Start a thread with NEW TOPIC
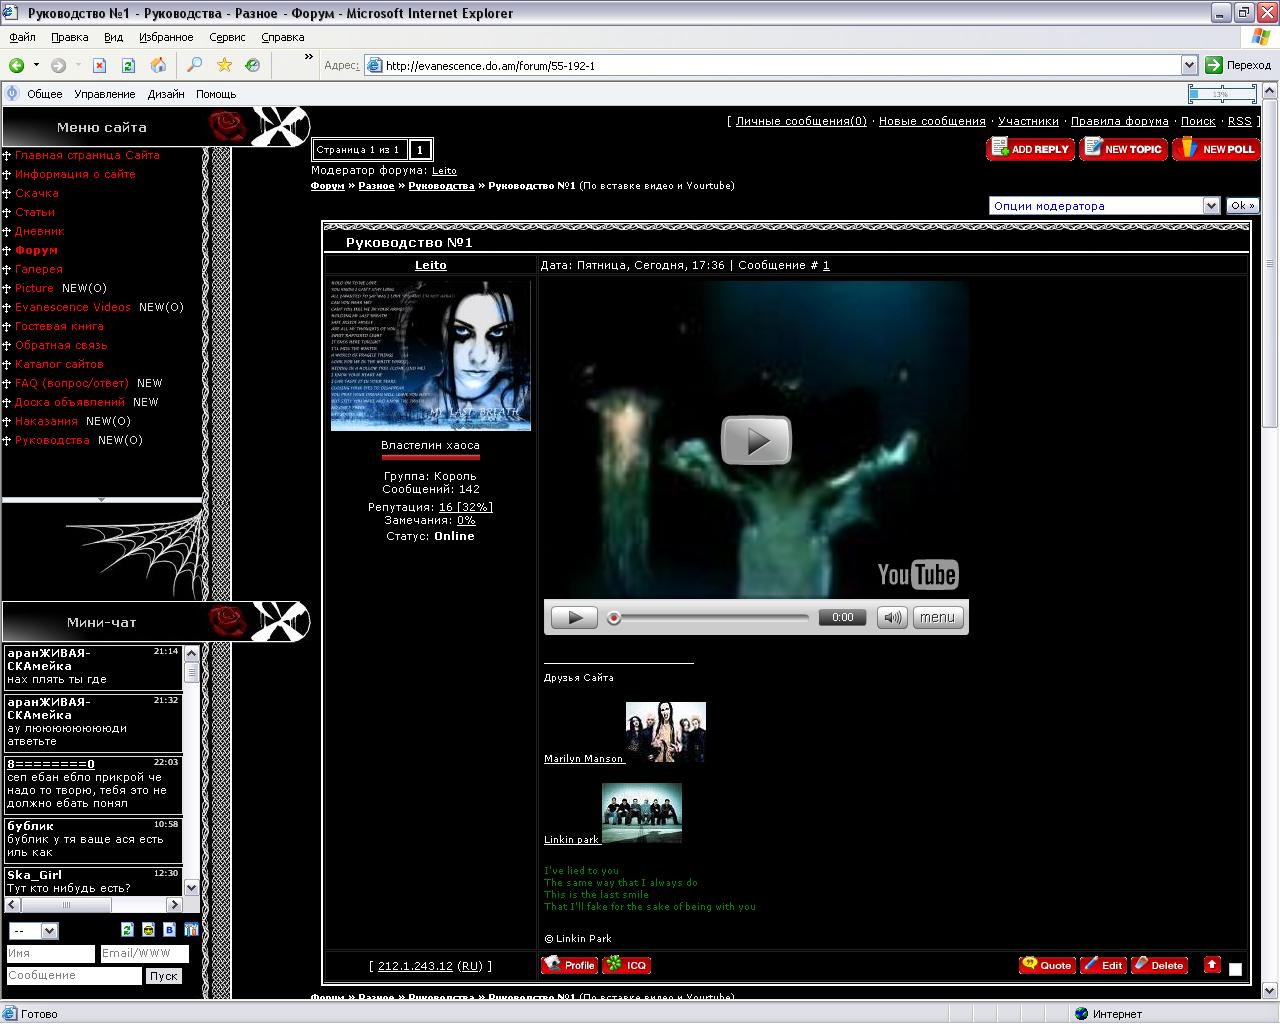This screenshot has height=1024, width=1280. click(x=1123, y=149)
